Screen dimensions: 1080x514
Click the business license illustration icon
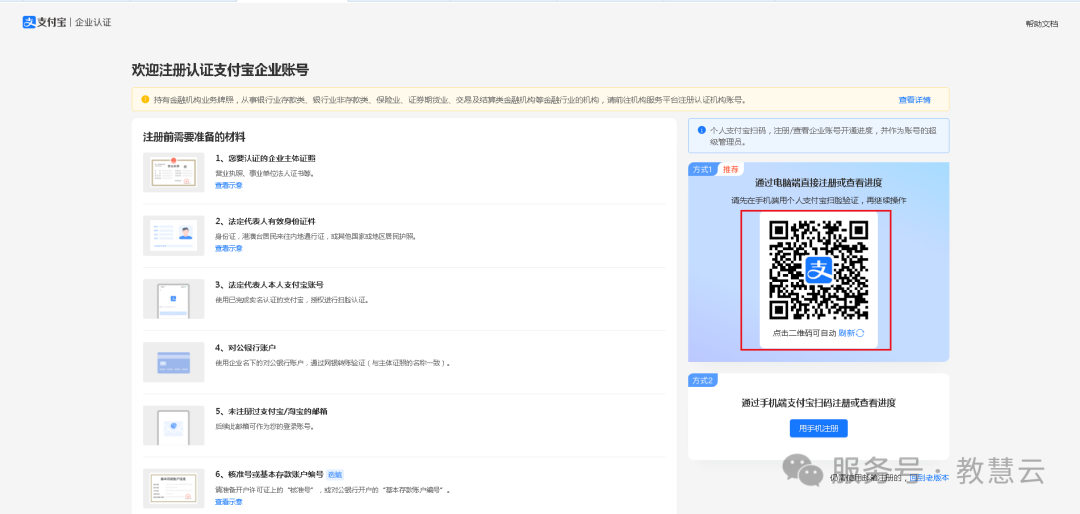173,172
